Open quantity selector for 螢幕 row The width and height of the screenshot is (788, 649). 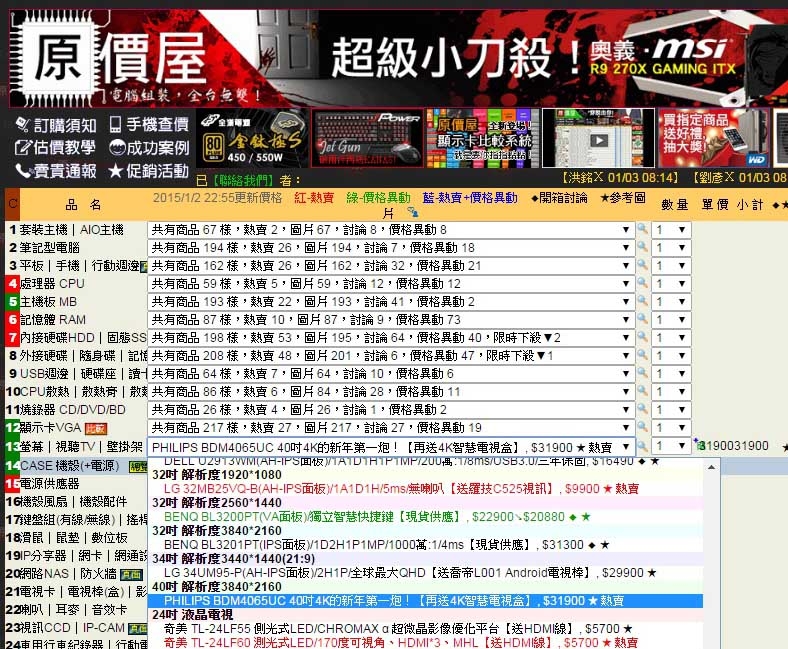point(671,446)
